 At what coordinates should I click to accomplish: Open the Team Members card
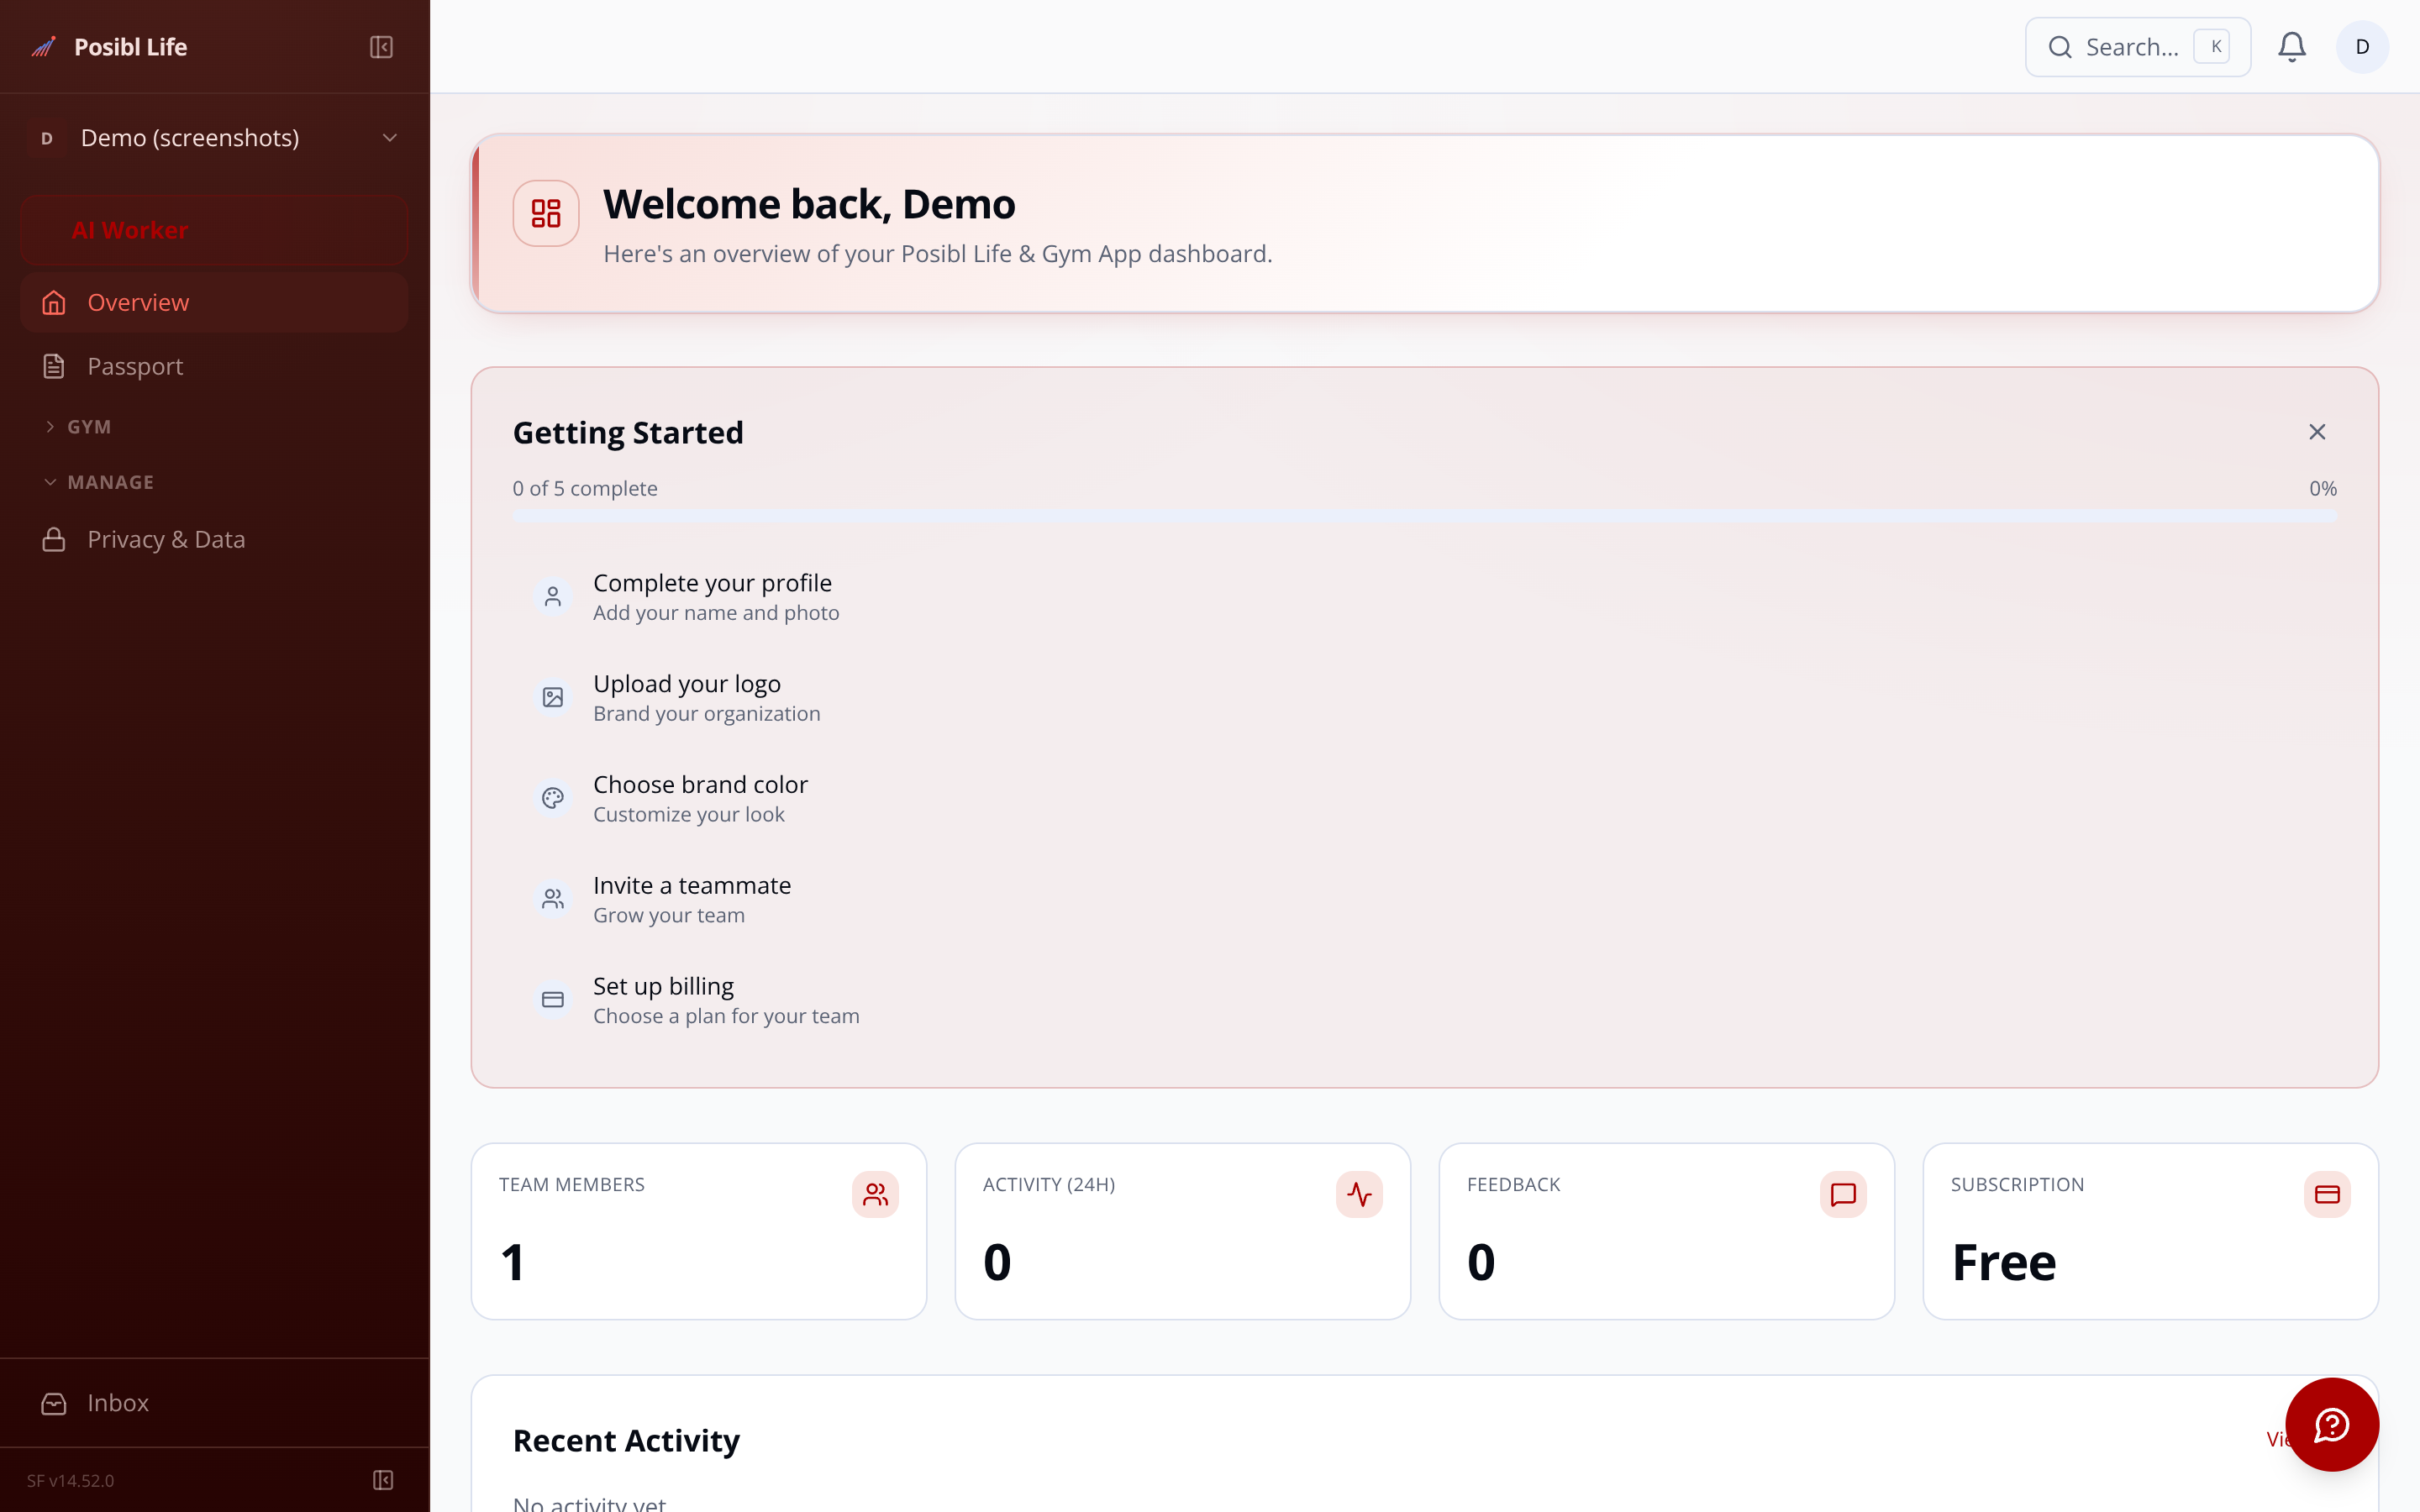pos(699,1231)
